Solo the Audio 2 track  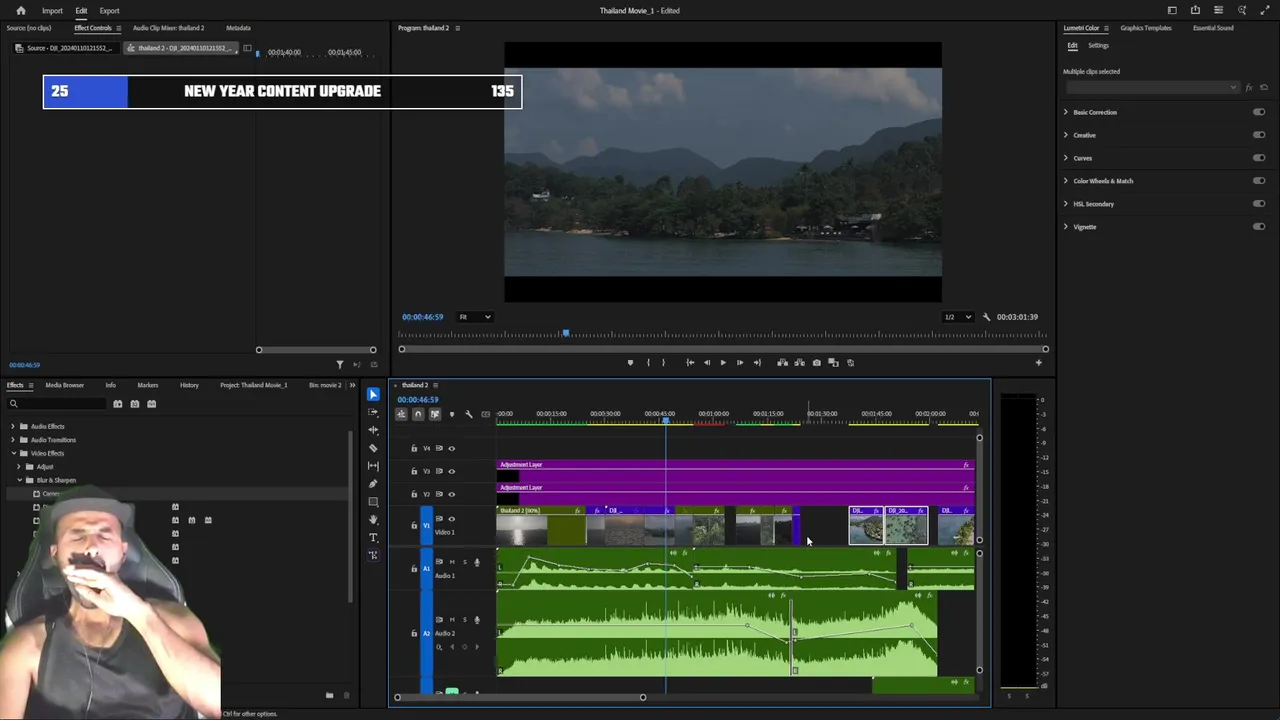tap(464, 620)
